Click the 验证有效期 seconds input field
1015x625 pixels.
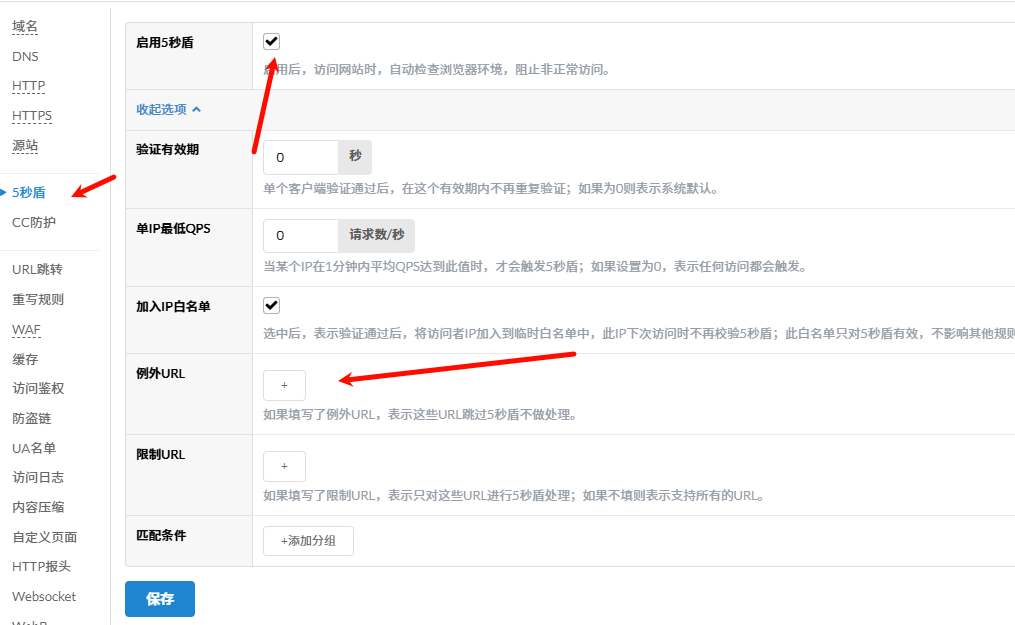click(300, 157)
